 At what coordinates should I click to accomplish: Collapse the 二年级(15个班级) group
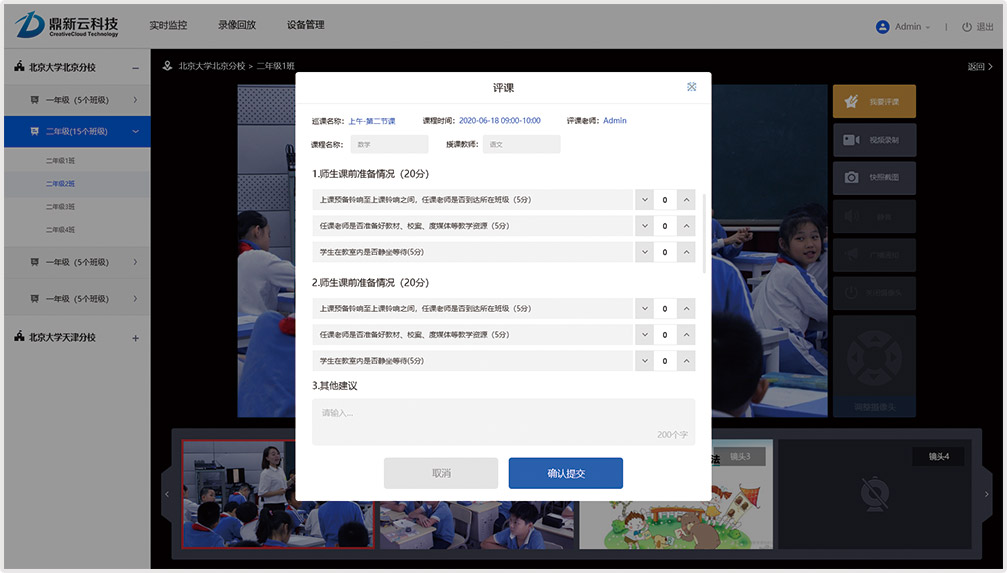136,131
